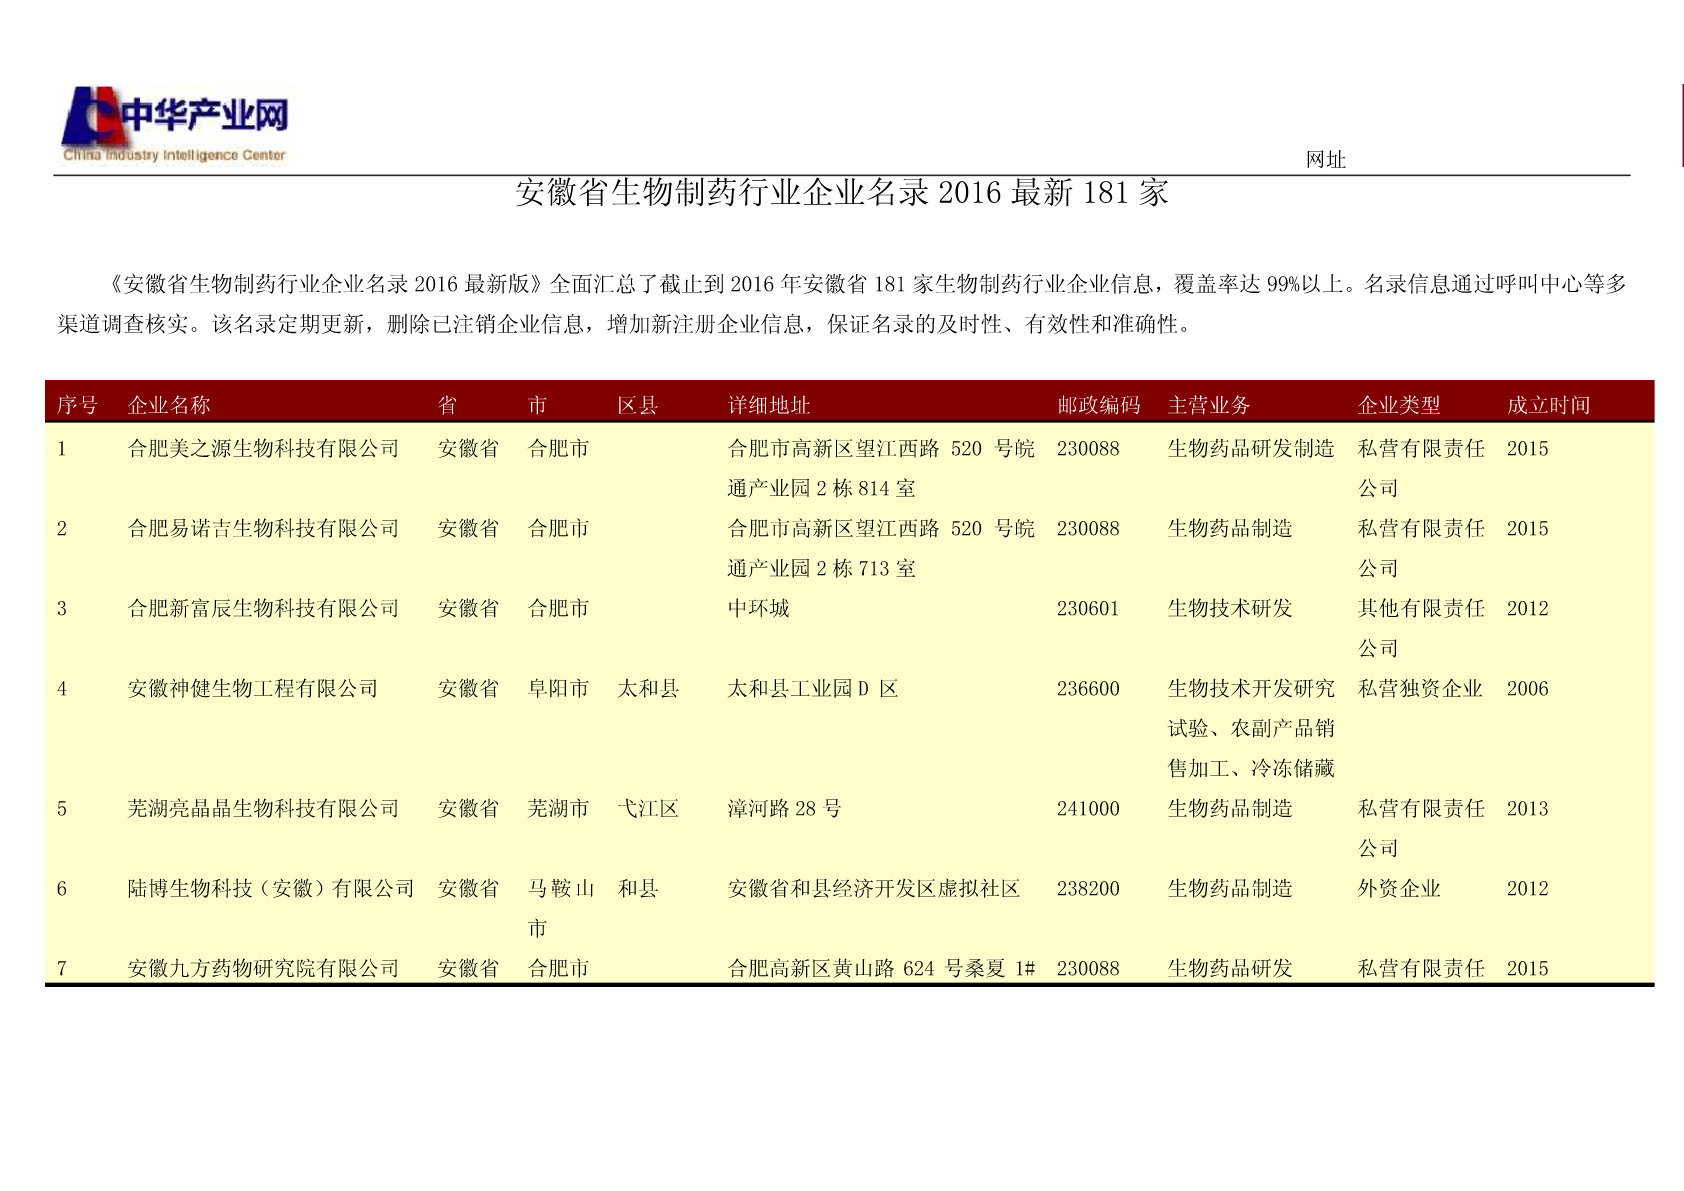Click the 主营业务 column header
The width and height of the screenshot is (1684, 1191).
click(x=1209, y=405)
